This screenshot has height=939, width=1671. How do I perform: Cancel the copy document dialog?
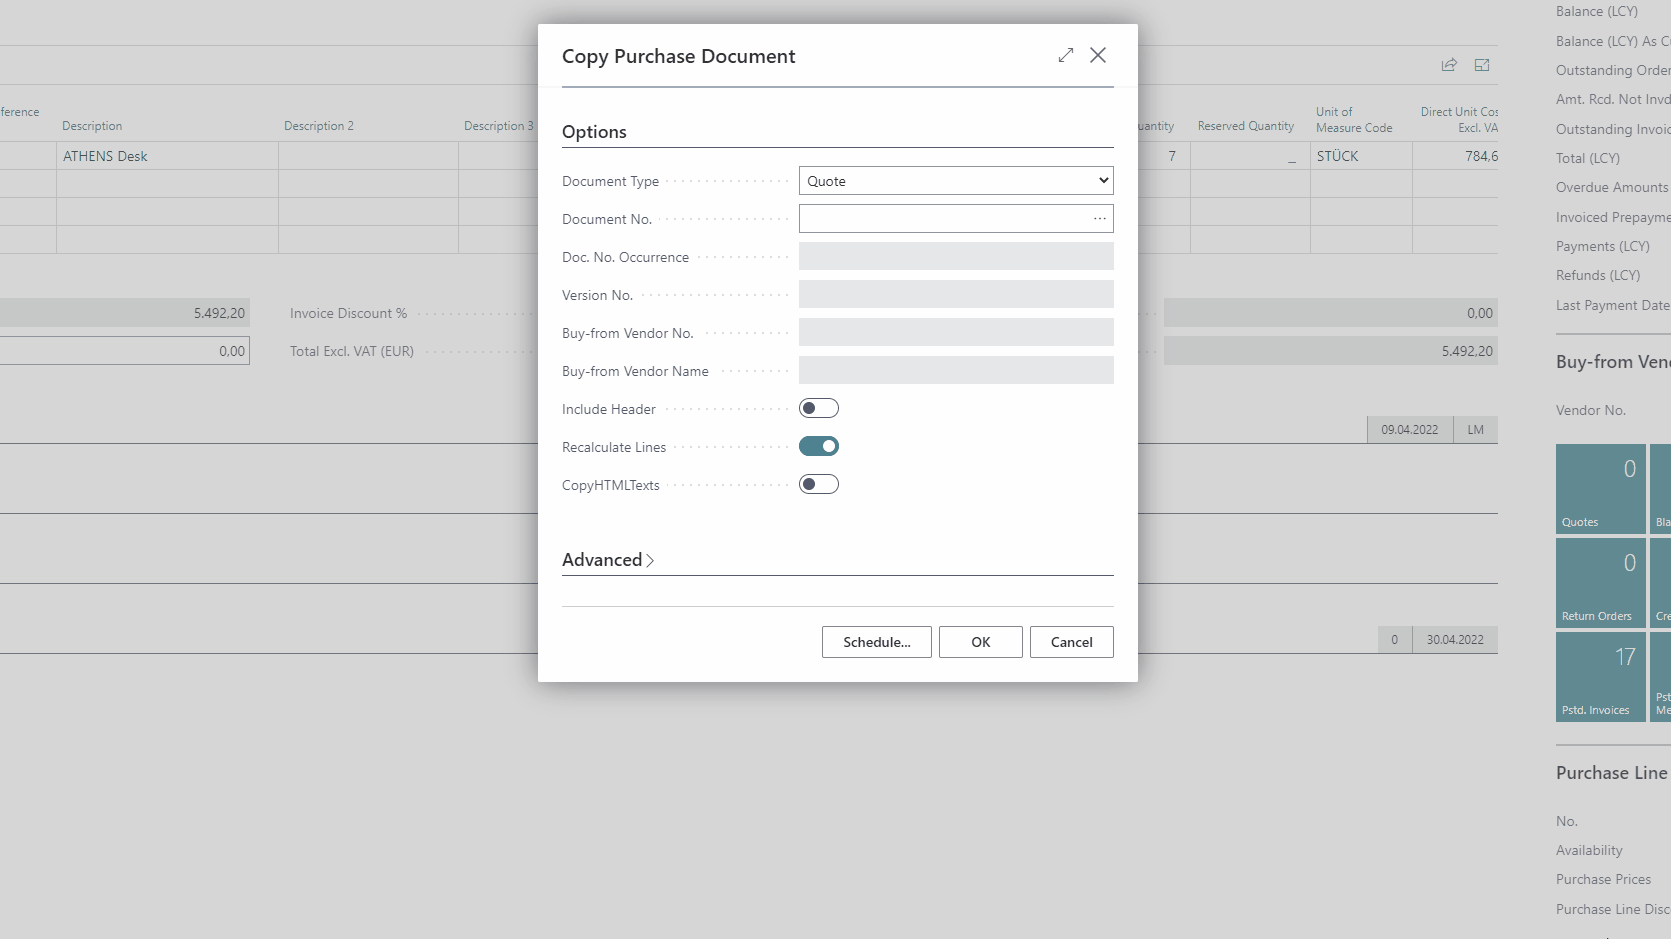click(x=1071, y=642)
